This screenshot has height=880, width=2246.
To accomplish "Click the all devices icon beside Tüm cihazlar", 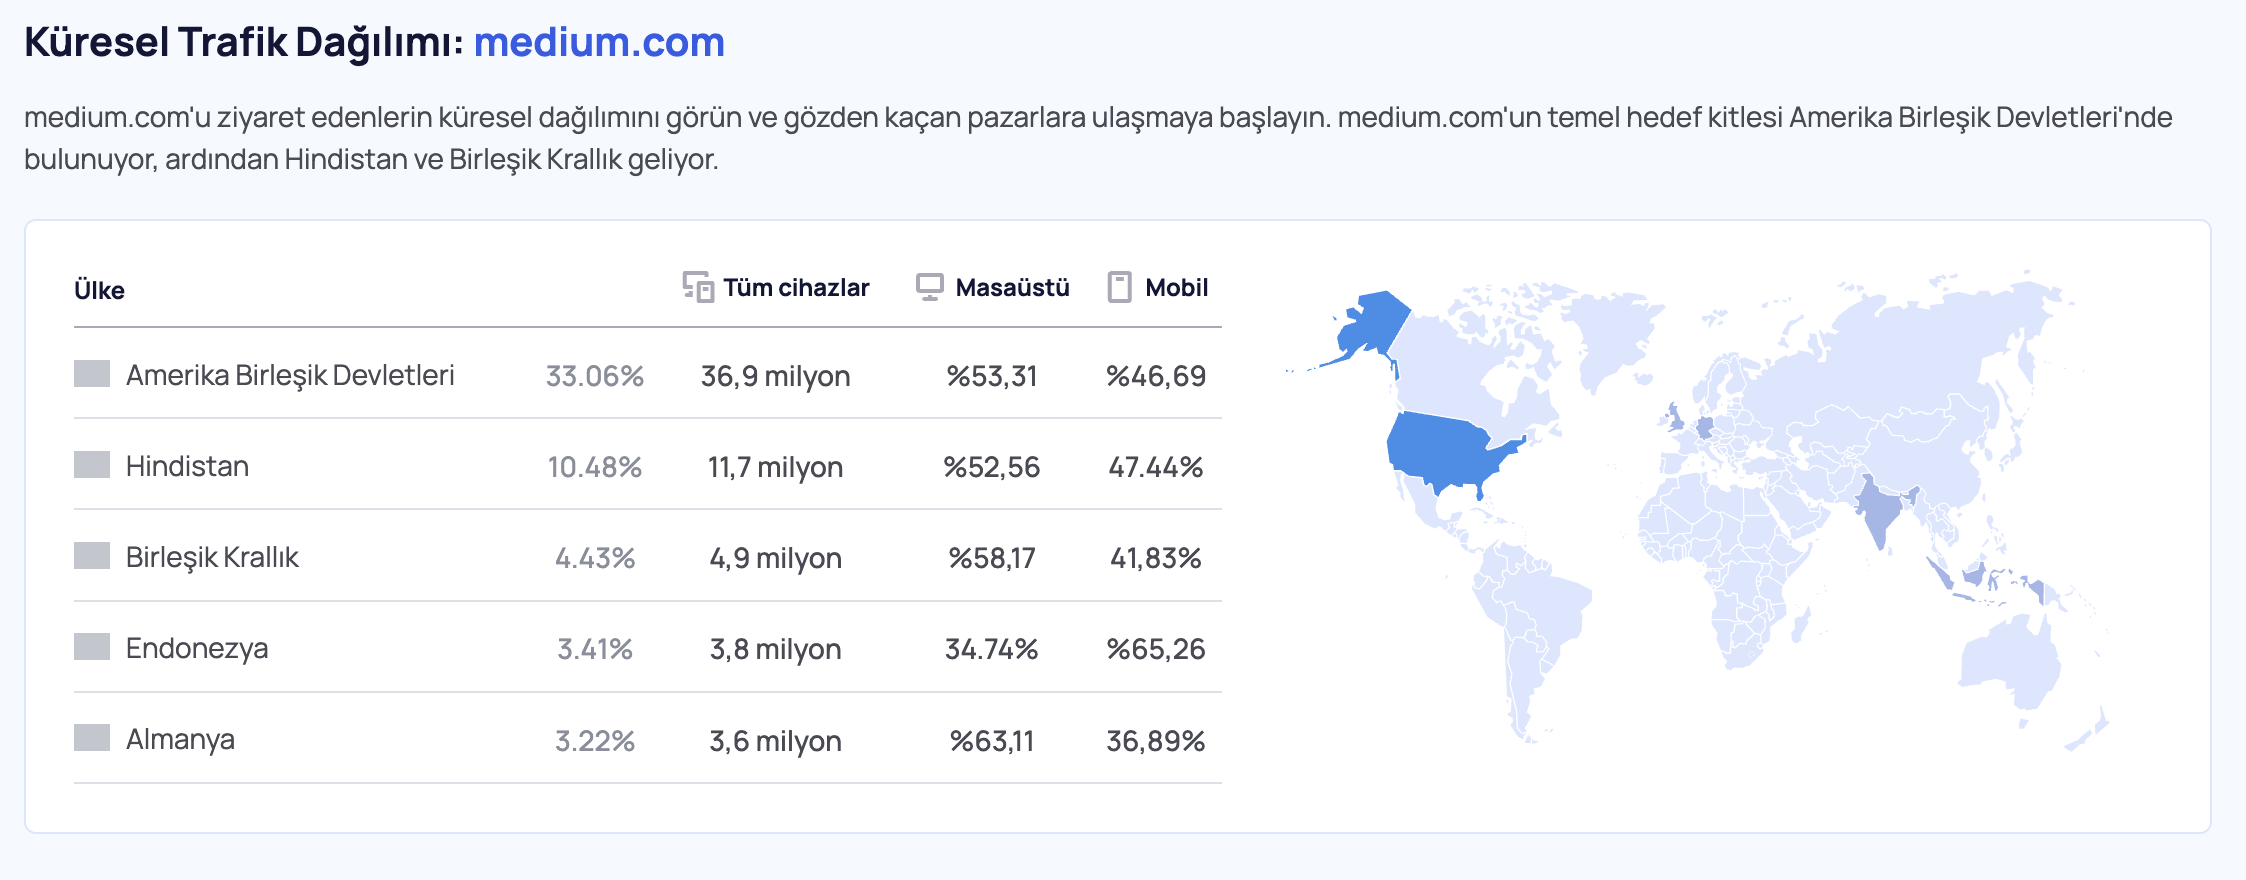I will point(698,287).
